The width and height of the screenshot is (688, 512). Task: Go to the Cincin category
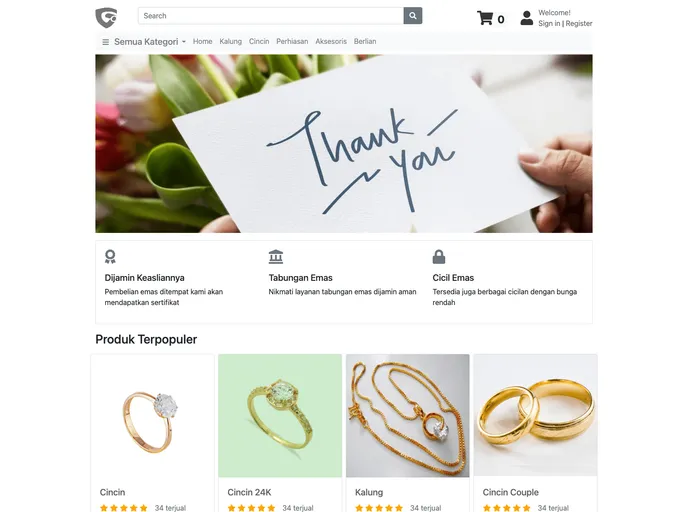(259, 41)
